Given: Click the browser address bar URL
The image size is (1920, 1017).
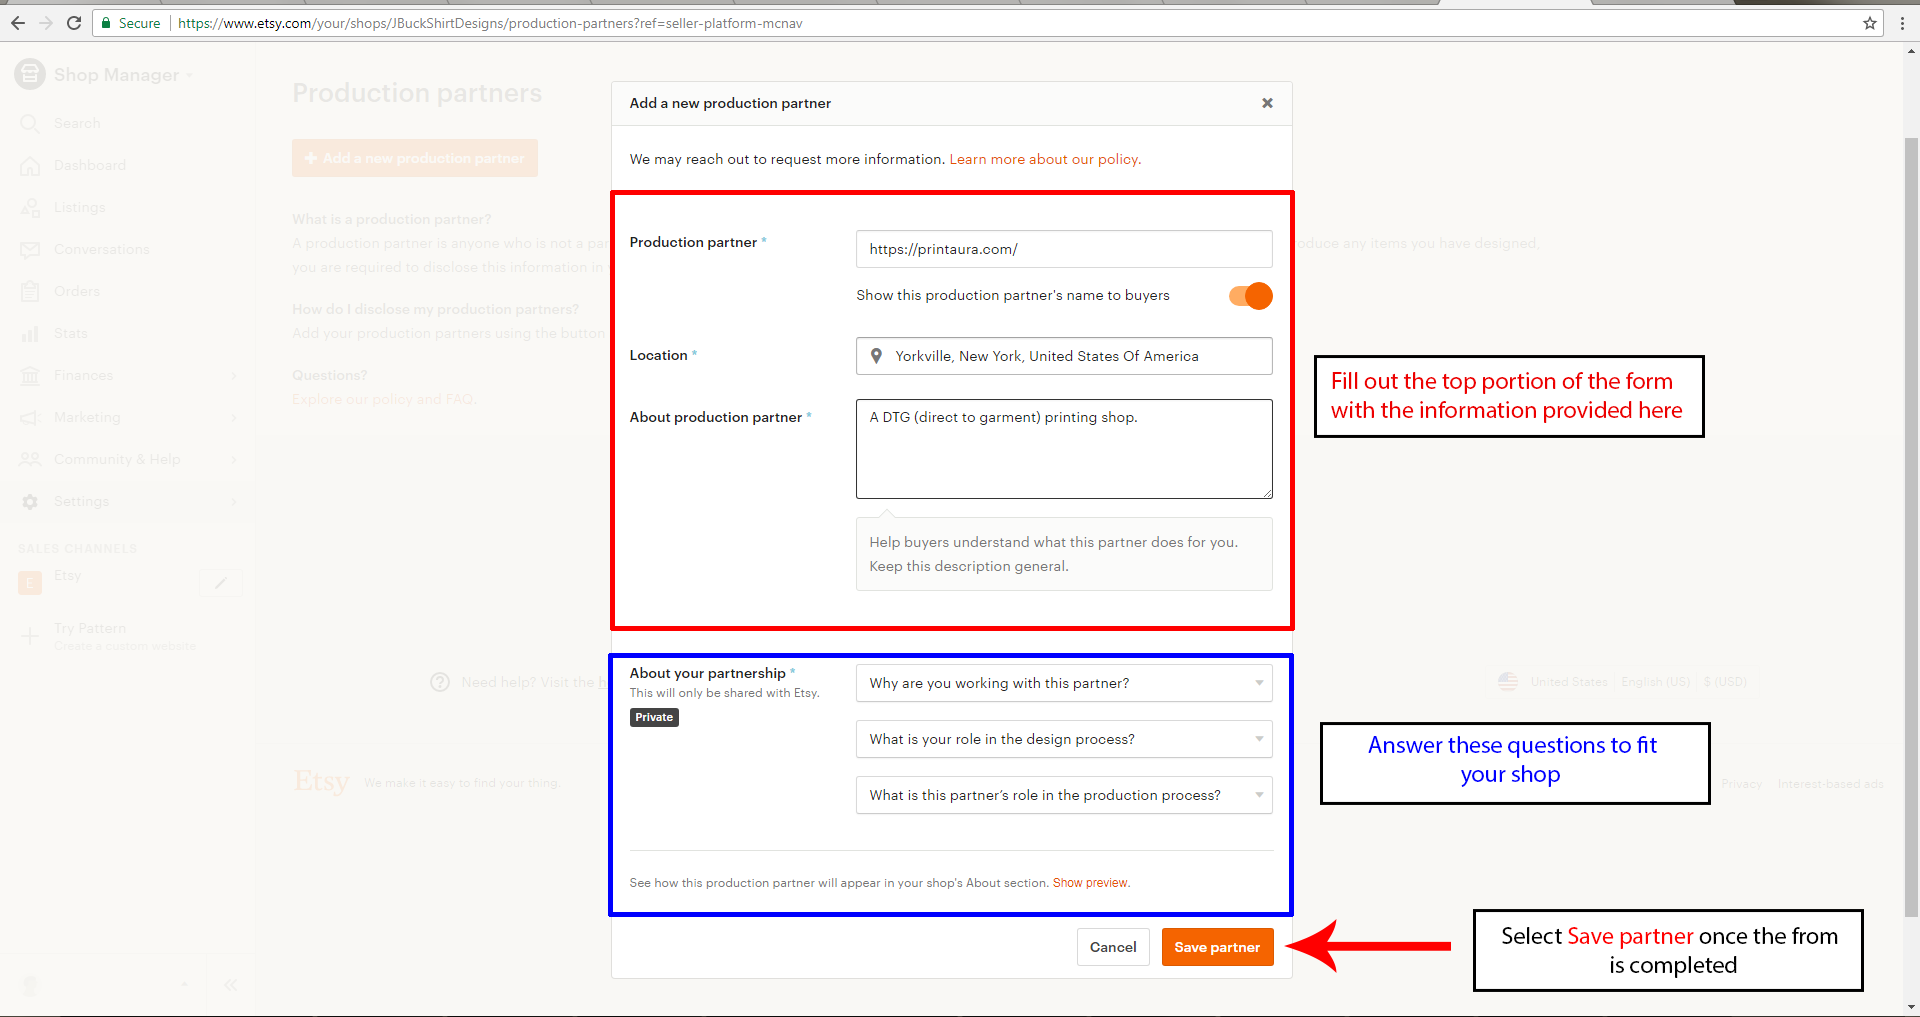Looking at the screenshot, I should coord(490,23).
